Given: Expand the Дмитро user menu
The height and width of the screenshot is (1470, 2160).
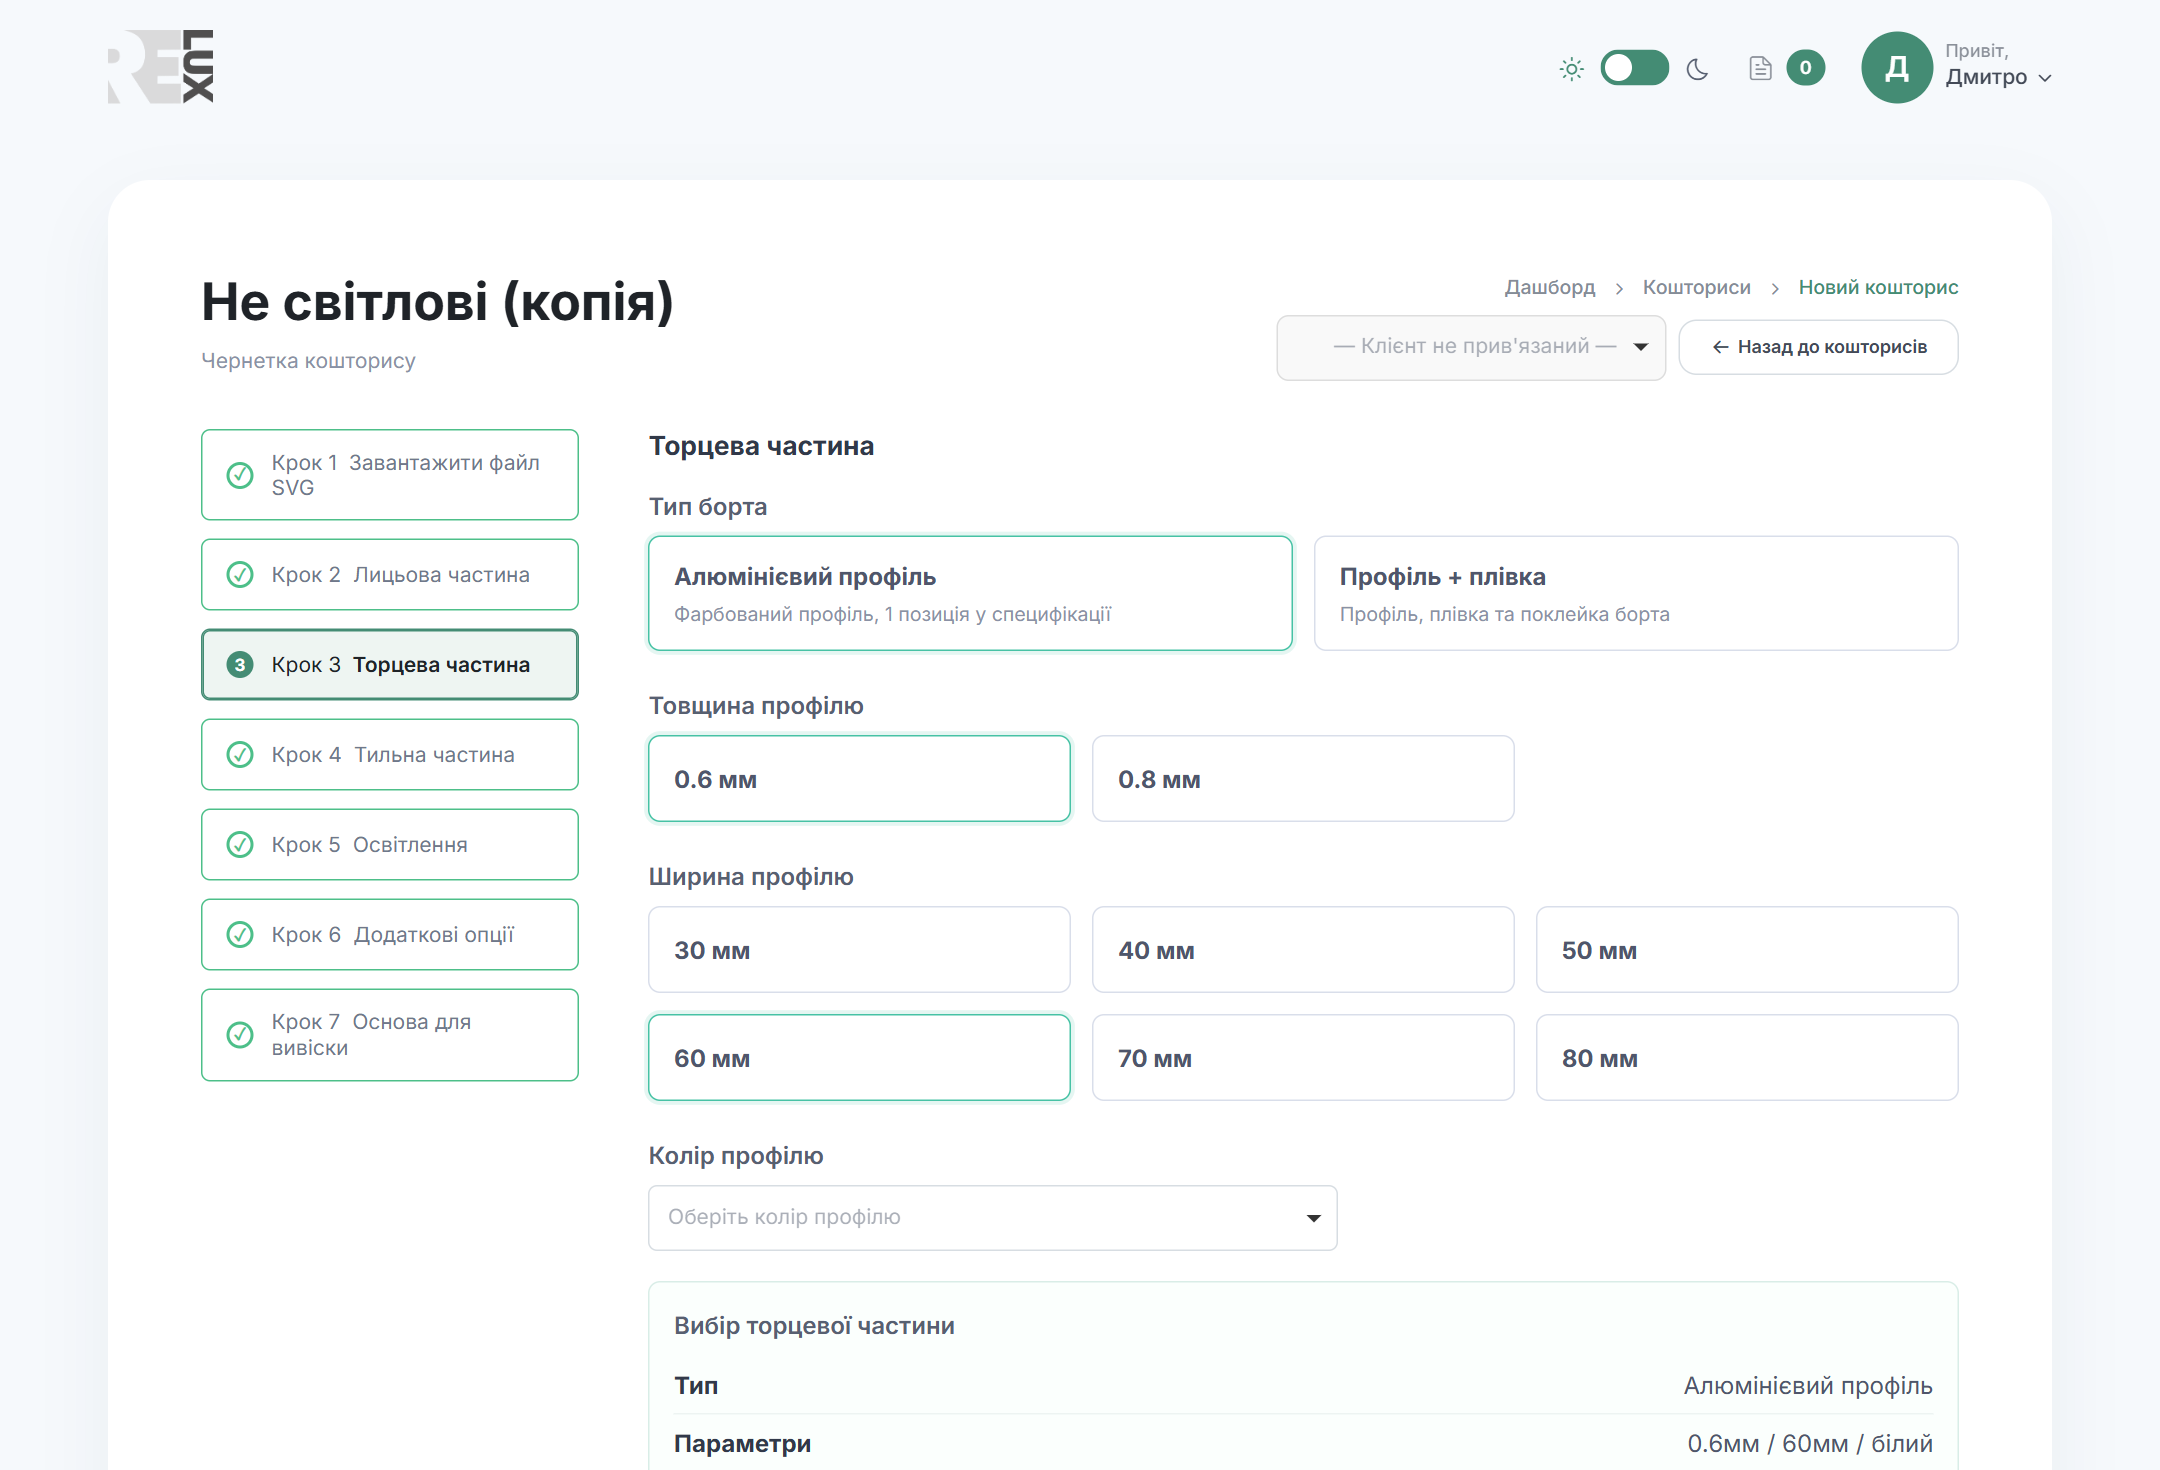Looking at the screenshot, I should click(1998, 77).
